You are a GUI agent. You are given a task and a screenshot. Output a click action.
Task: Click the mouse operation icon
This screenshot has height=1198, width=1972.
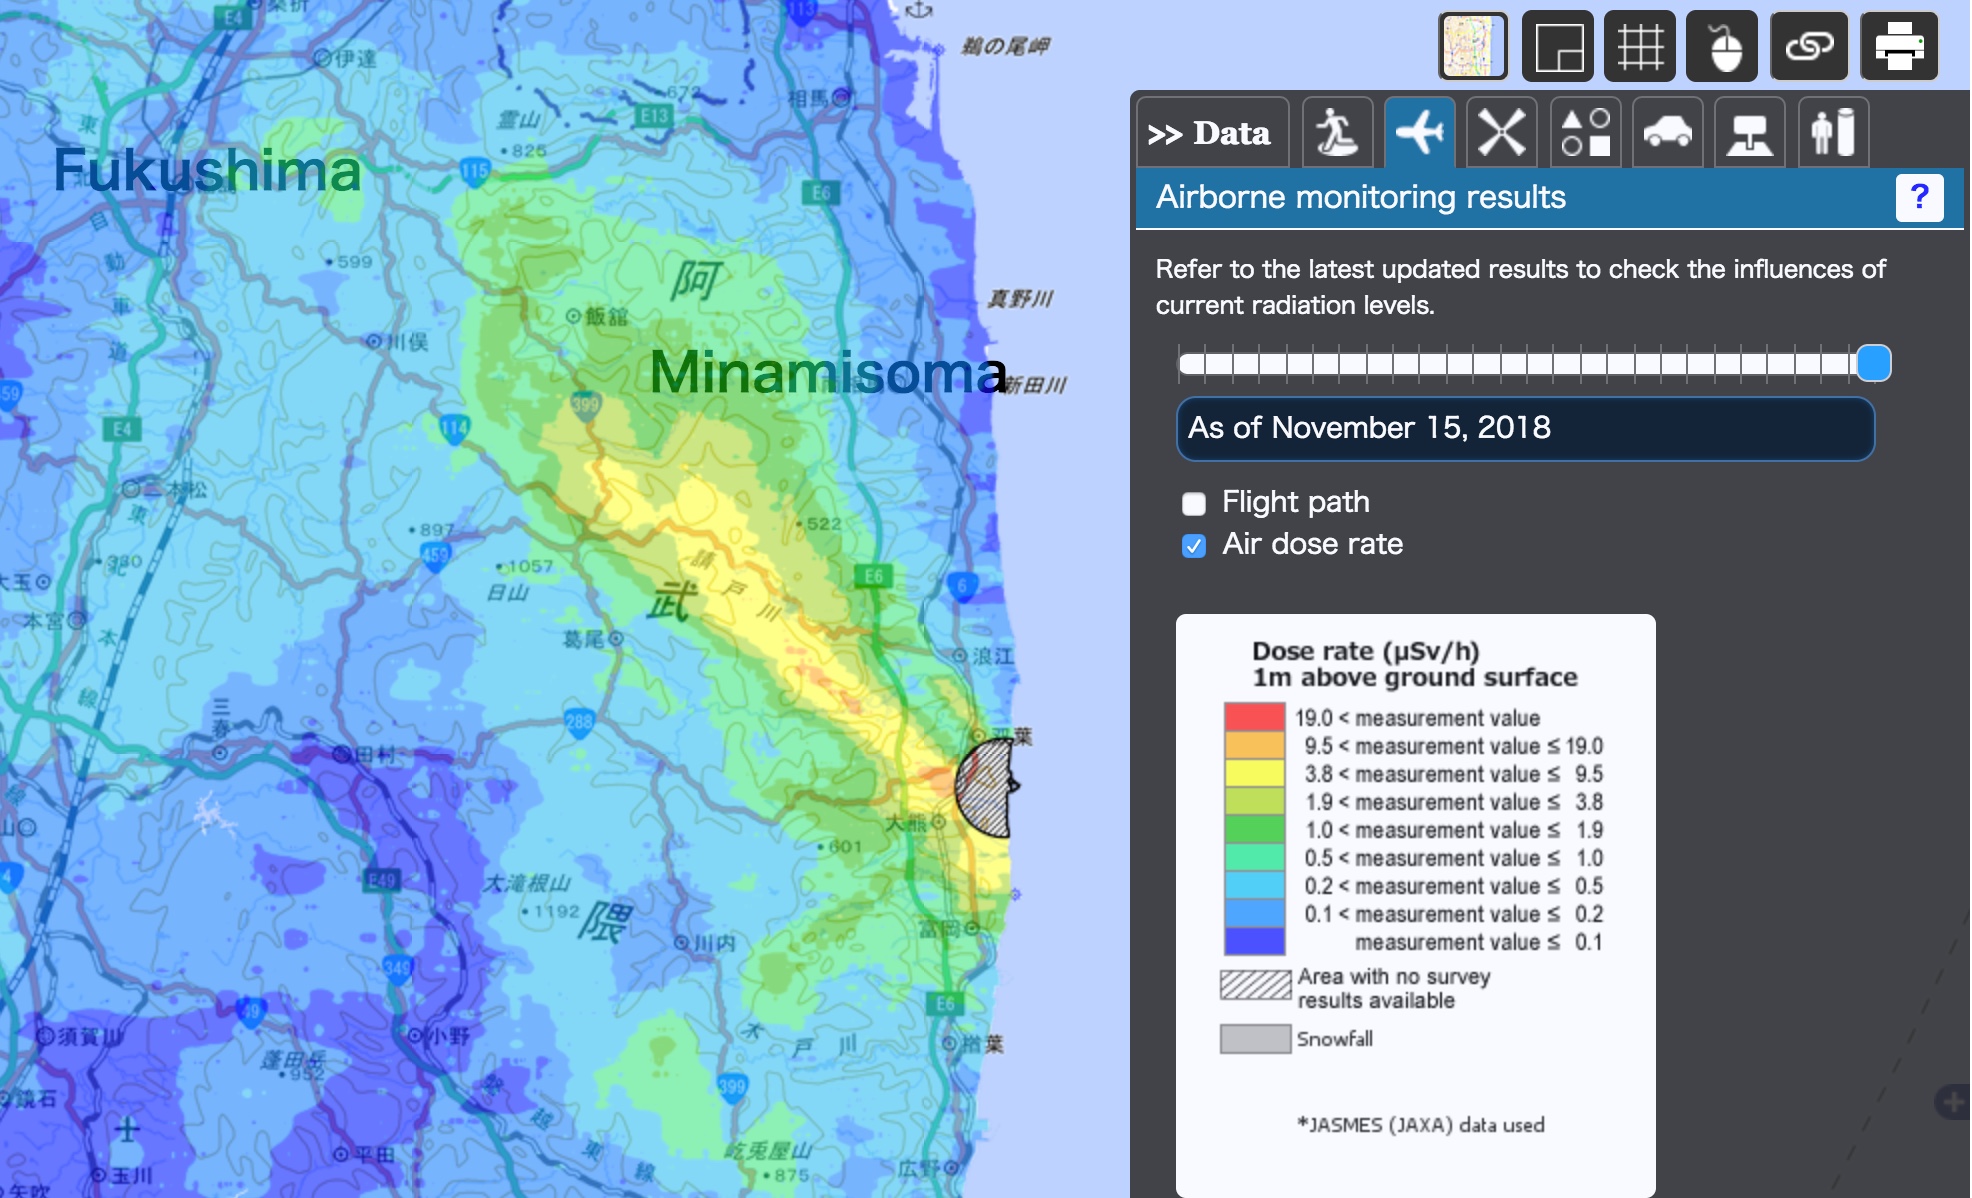1722,46
